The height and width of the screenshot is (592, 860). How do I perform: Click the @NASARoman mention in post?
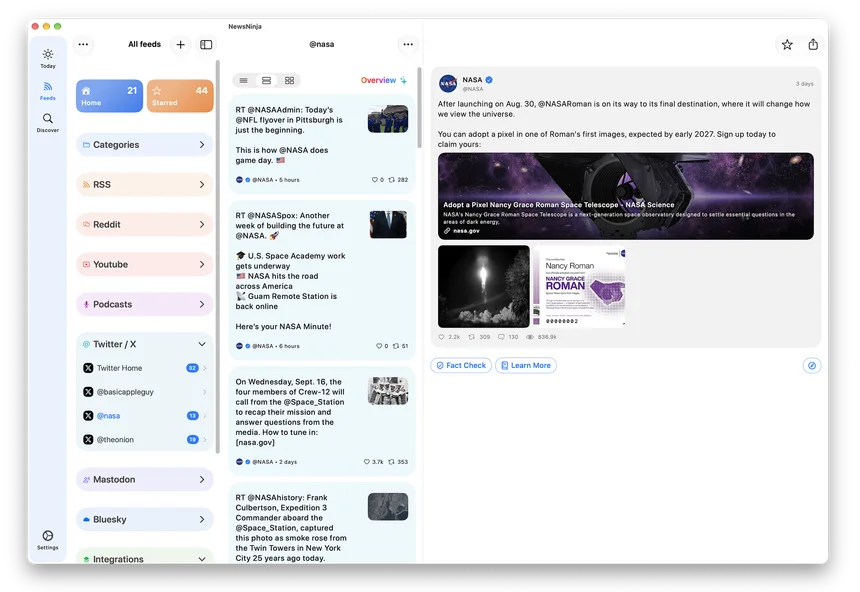coord(563,104)
